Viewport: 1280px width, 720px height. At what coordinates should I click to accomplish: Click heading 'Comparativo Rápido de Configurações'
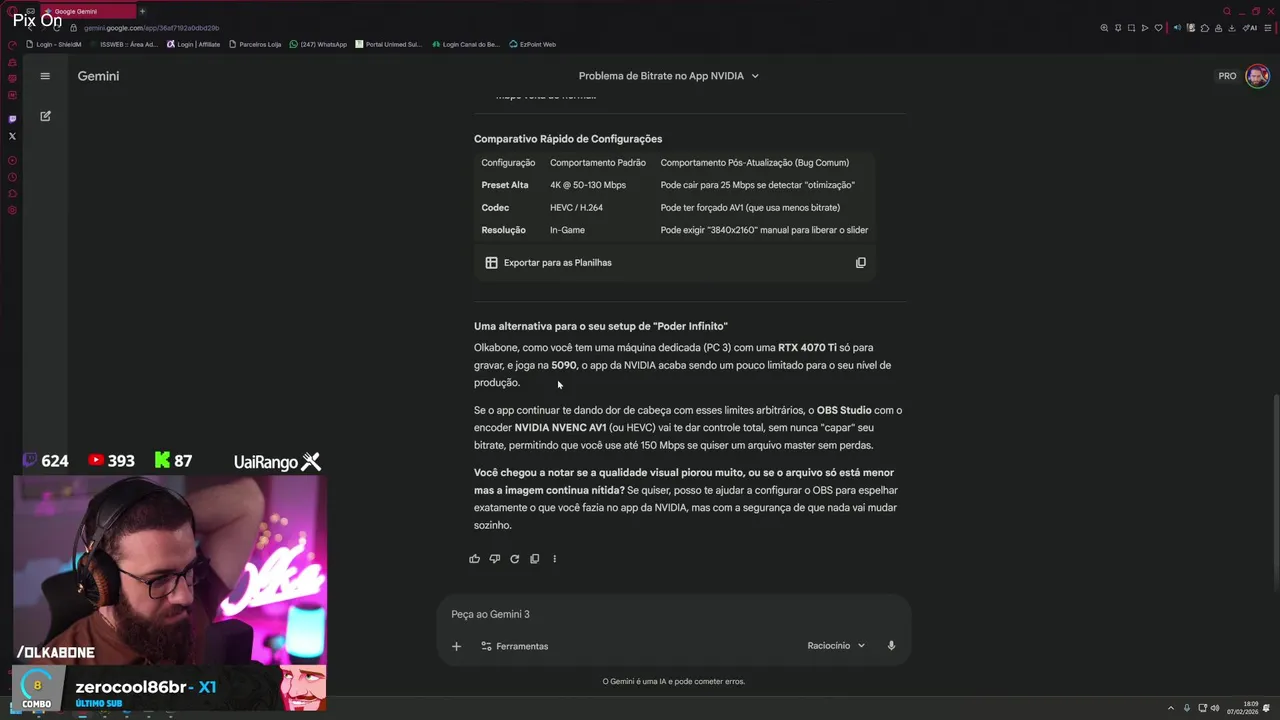click(568, 139)
